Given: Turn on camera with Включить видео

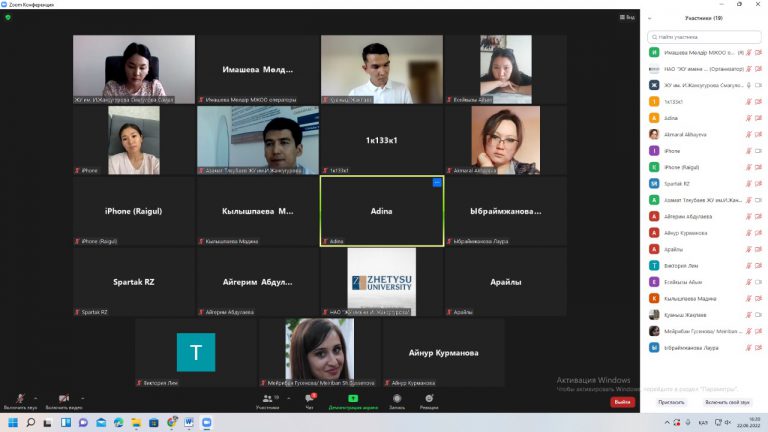Looking at the screenshot, I should (64, 398).
